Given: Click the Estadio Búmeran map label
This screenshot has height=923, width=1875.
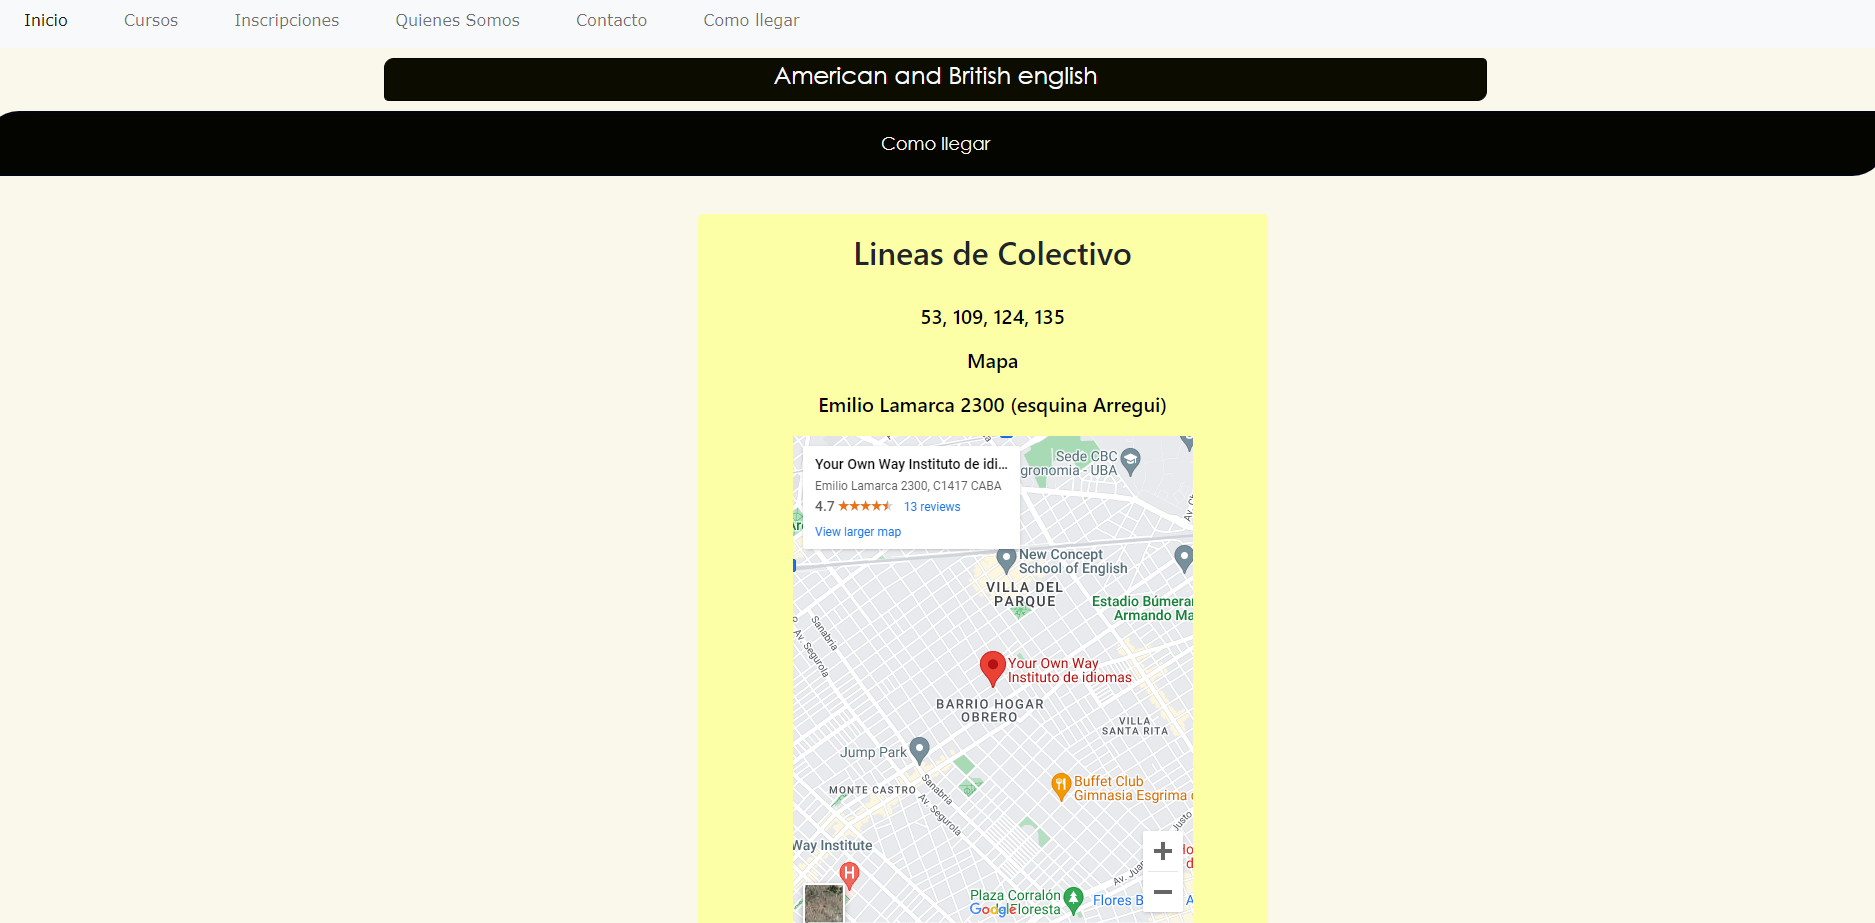Looking at the screenshot, I should pos(1142,608).
